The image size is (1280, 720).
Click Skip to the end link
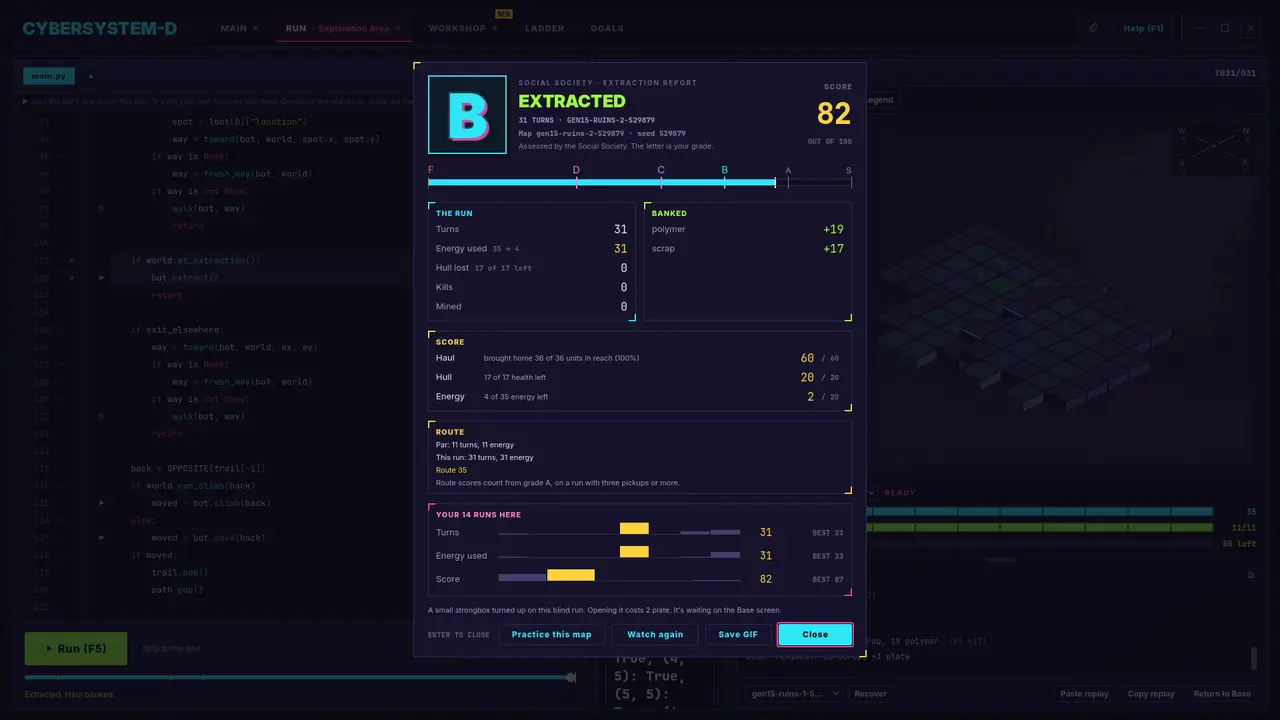(171, 648)
